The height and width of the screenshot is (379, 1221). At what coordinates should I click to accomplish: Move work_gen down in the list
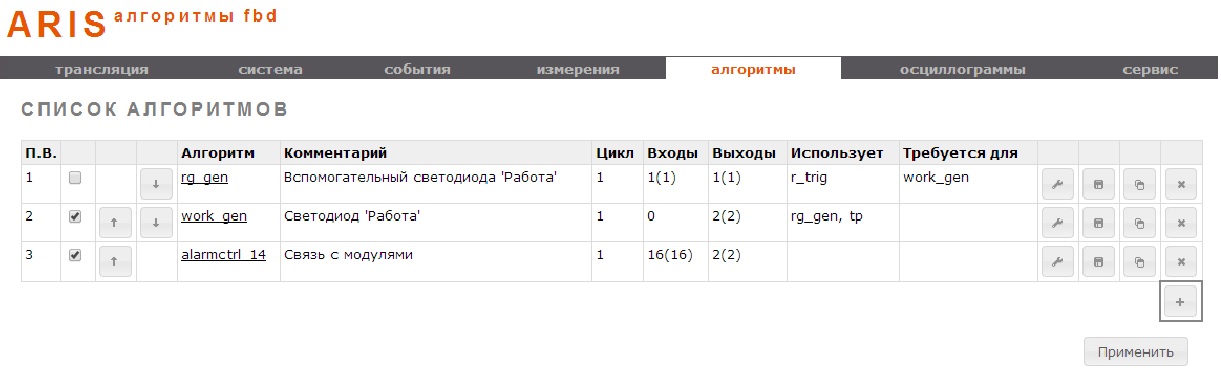156,223
